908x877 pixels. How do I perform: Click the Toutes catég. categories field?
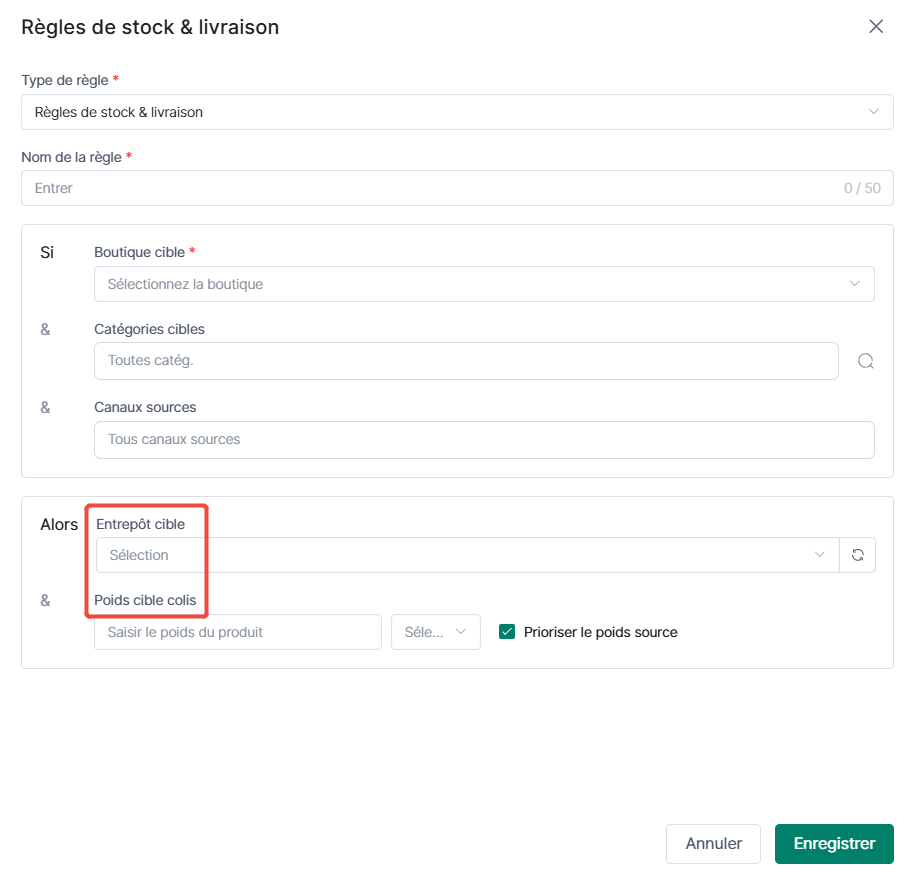pos(466,361)
